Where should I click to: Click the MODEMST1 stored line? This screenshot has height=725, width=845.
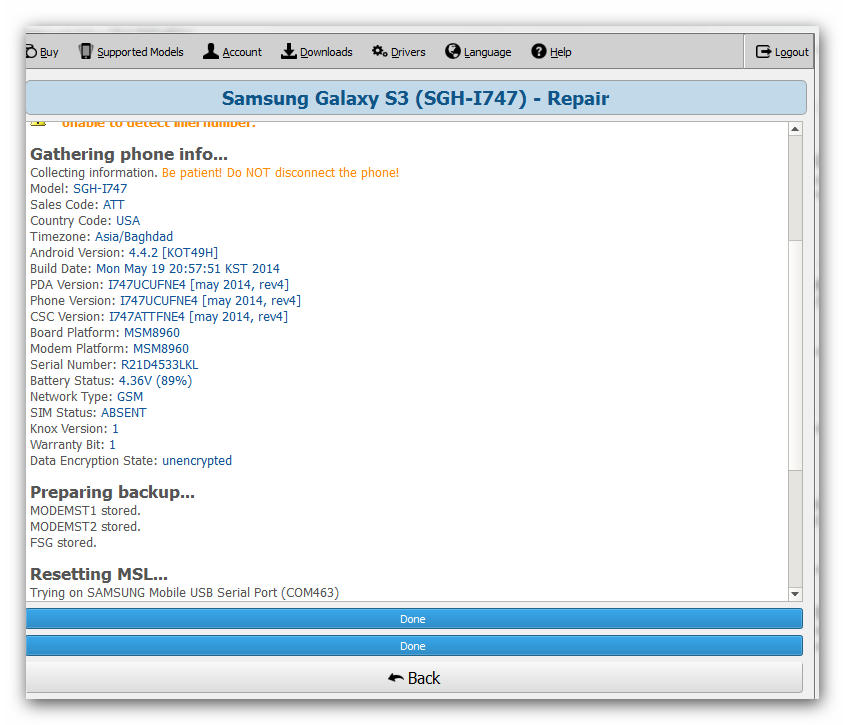point(85,510)
